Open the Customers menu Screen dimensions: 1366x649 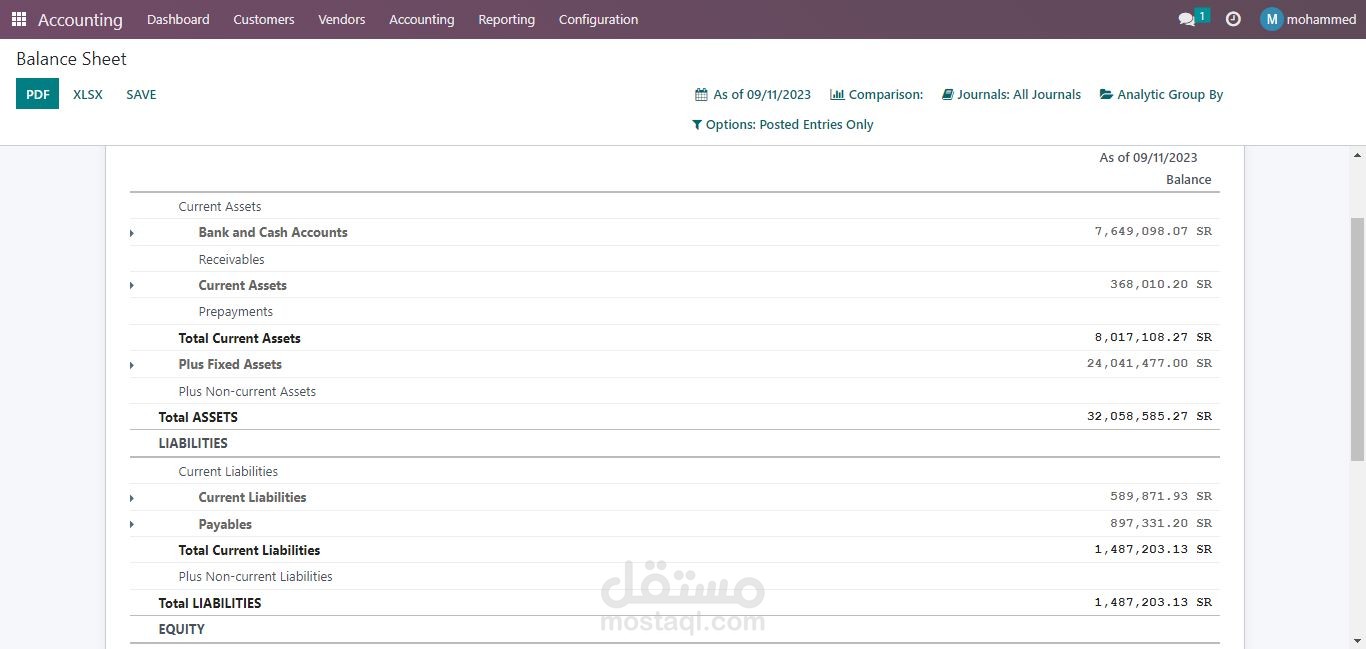[x=264, y=19]
